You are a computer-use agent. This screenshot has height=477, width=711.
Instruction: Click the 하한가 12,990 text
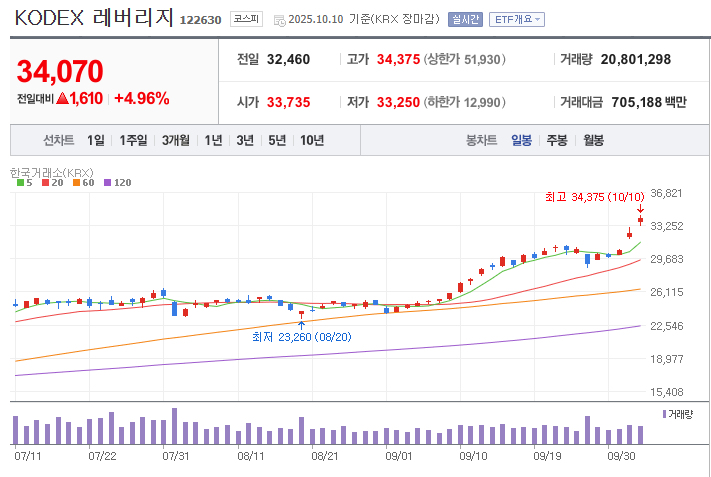[464, 102]
